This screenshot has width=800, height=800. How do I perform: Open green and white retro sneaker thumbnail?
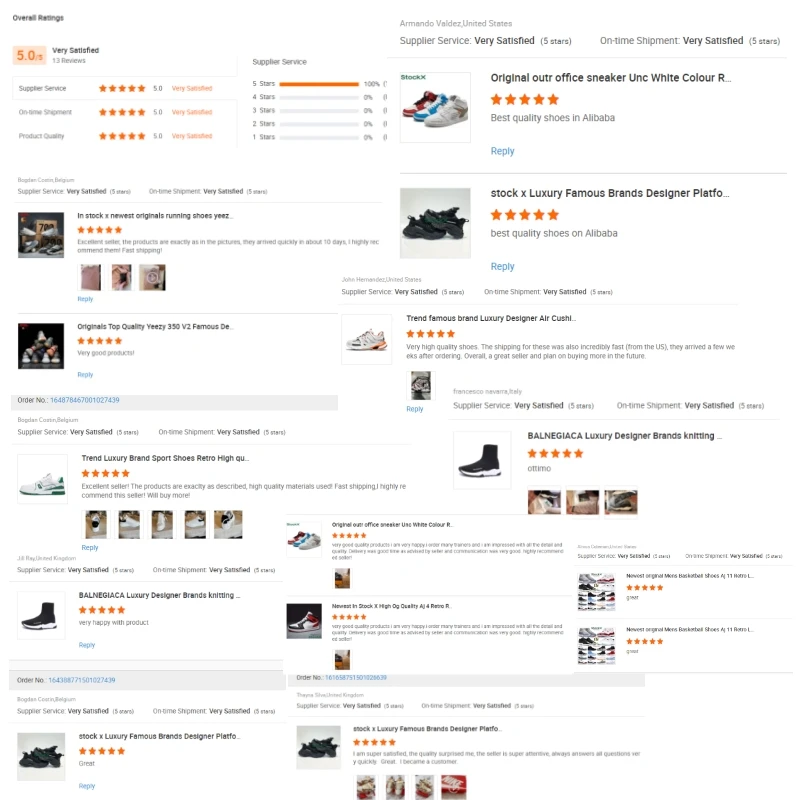pos(42,479)
